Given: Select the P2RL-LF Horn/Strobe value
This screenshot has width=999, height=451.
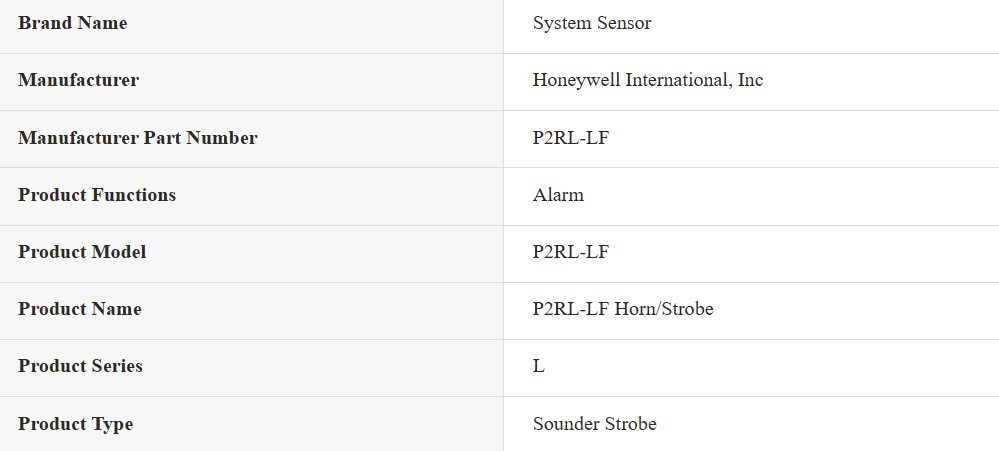Looking at the screenshot, I should click(623, 309).
